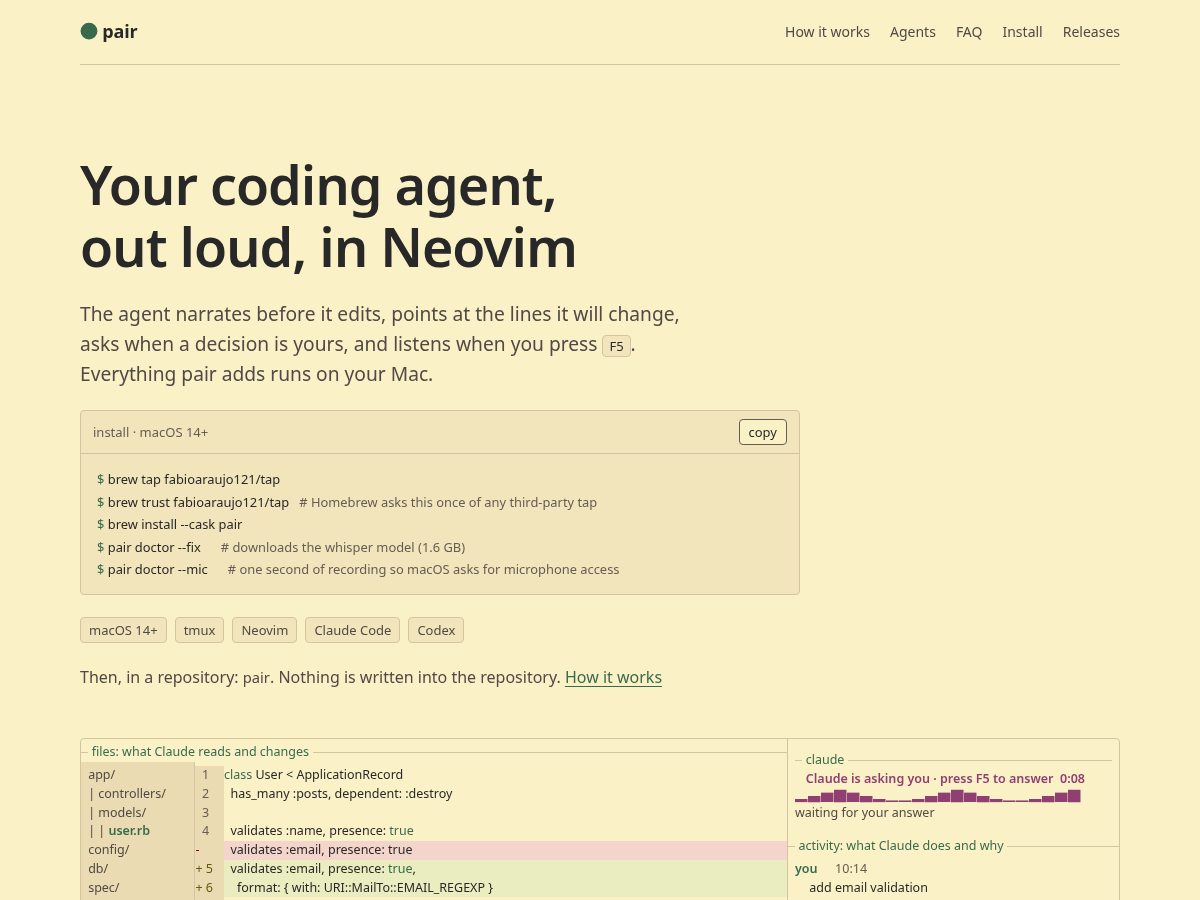Click added line with EMAIL_REGEXP format
This screenshot has width=1200, height=900.
click(490, 887)
